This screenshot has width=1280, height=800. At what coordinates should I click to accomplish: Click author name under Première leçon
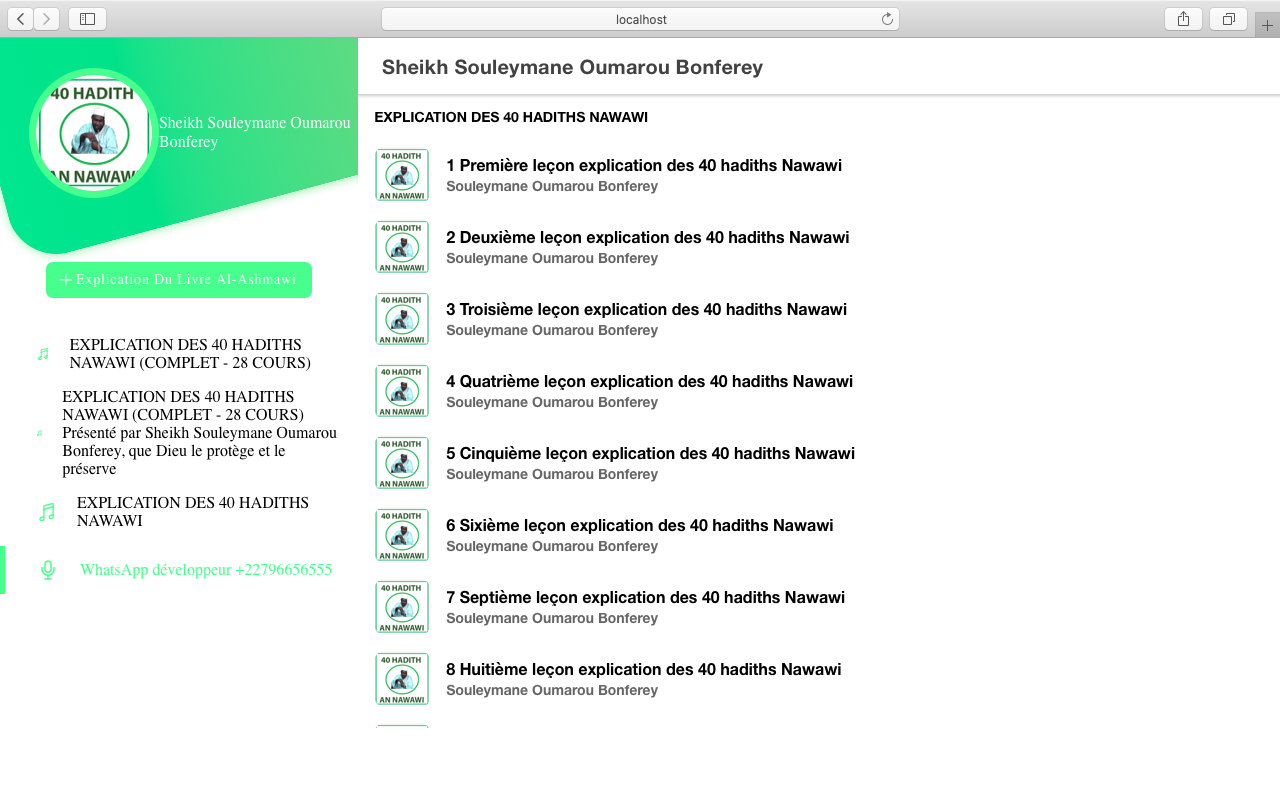[x=552, y=187]
